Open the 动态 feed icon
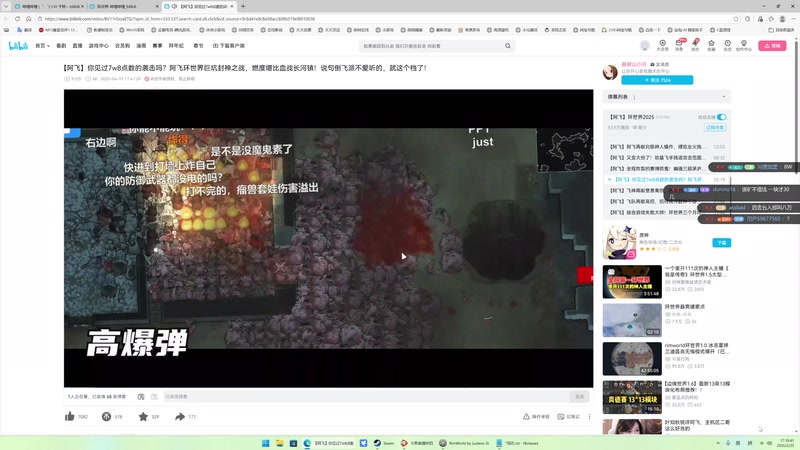Viewport: 800px width, 450px height. [x=695, y=45]
